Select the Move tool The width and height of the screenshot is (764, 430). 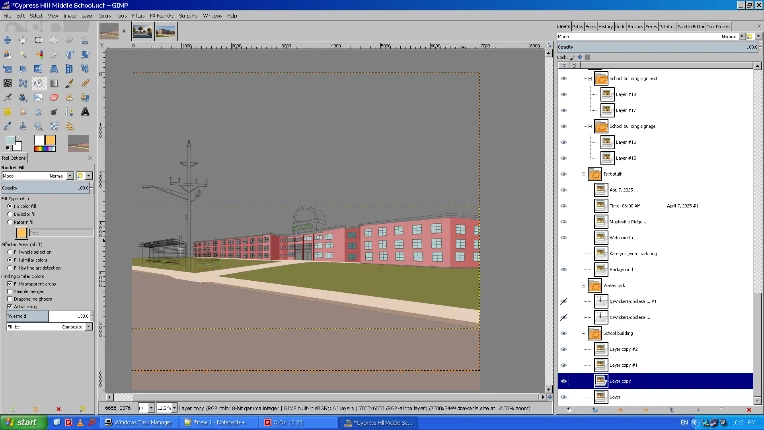point(7,40)
